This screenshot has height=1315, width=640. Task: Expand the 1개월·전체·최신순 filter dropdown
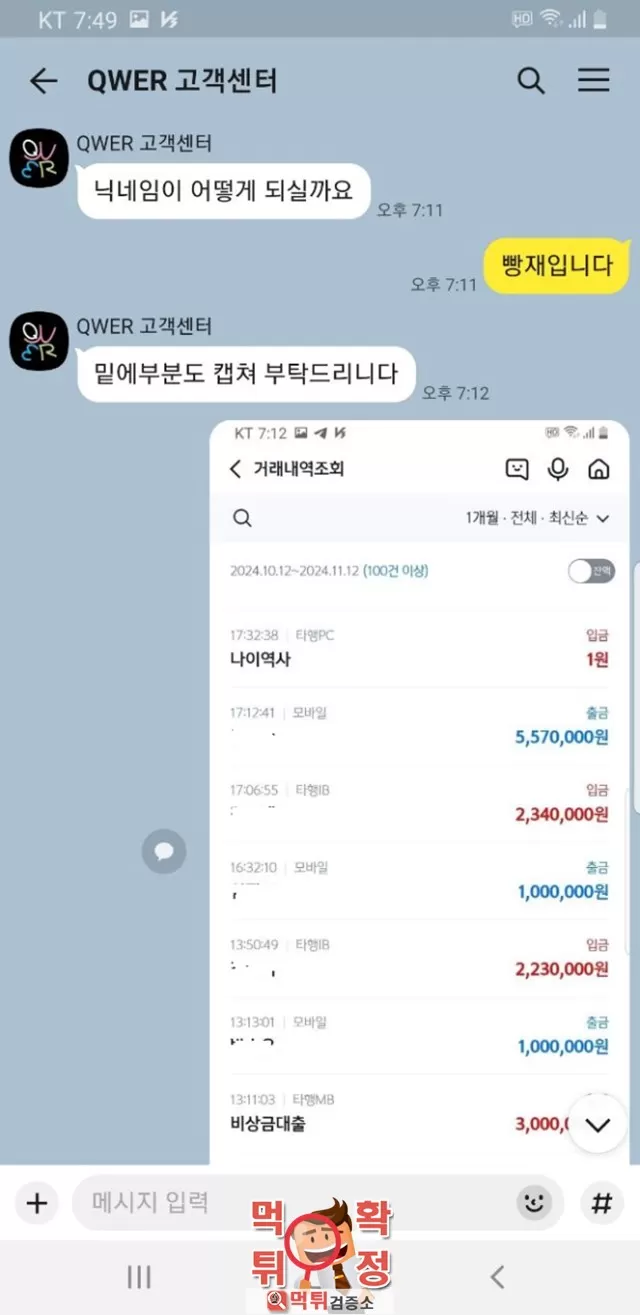[537, 518]
